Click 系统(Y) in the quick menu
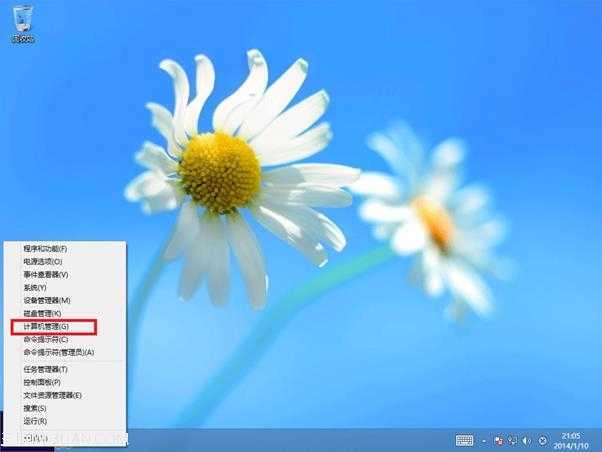 (x=35, y=287)
